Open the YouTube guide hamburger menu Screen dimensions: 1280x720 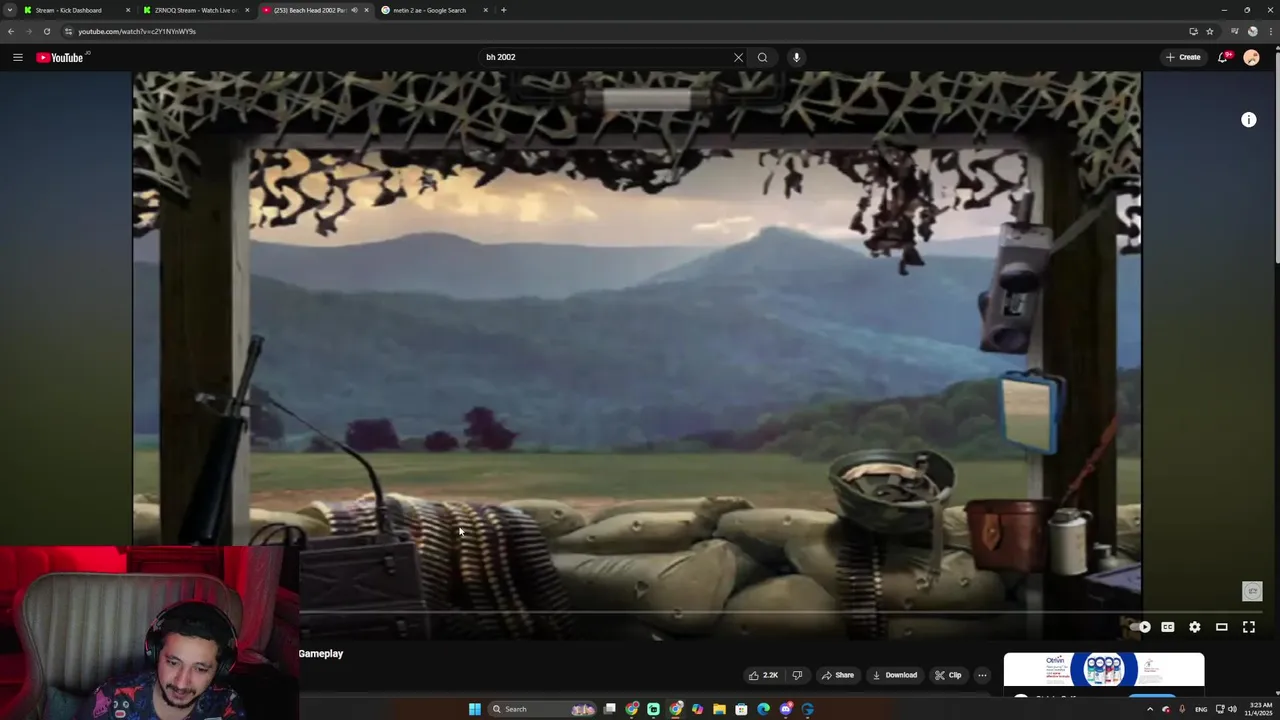(x=17, y=57)
